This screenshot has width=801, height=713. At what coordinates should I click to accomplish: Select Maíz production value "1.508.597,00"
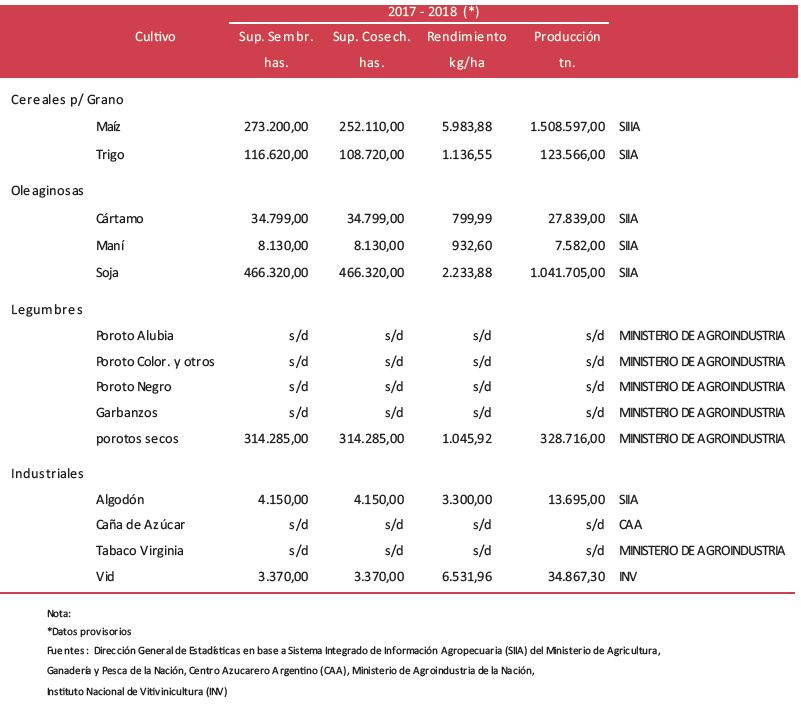click(x=568, y=127)
